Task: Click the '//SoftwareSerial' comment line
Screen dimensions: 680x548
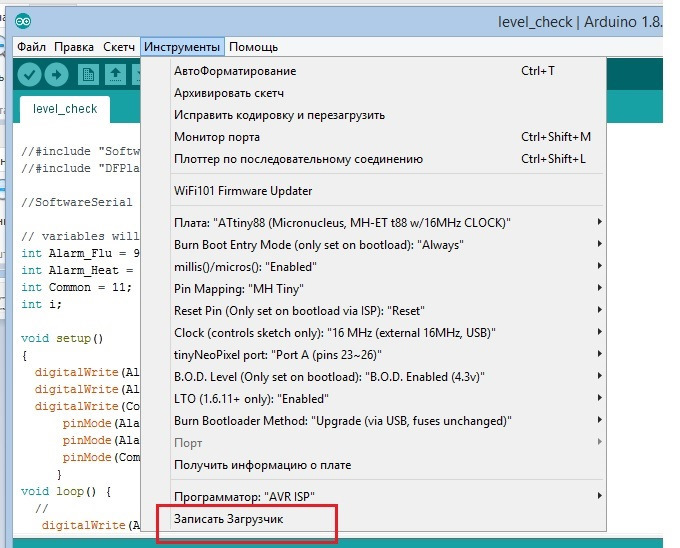Action: pos(77,202)
